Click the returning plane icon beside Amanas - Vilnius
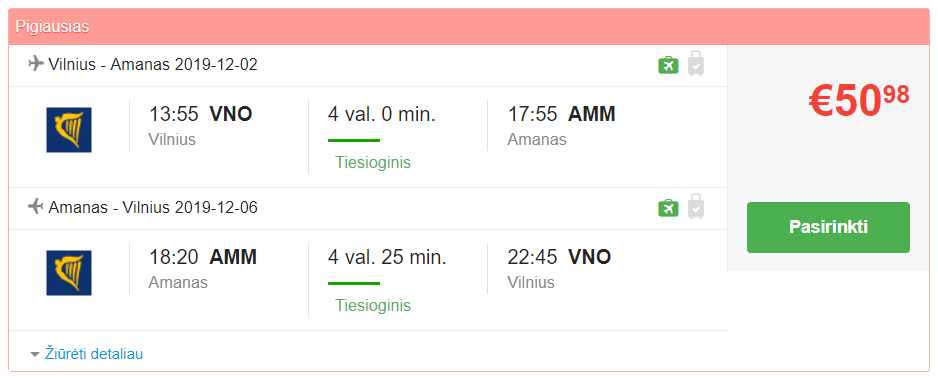The width and height of the screenshot is (938, 379). (36, 206)
